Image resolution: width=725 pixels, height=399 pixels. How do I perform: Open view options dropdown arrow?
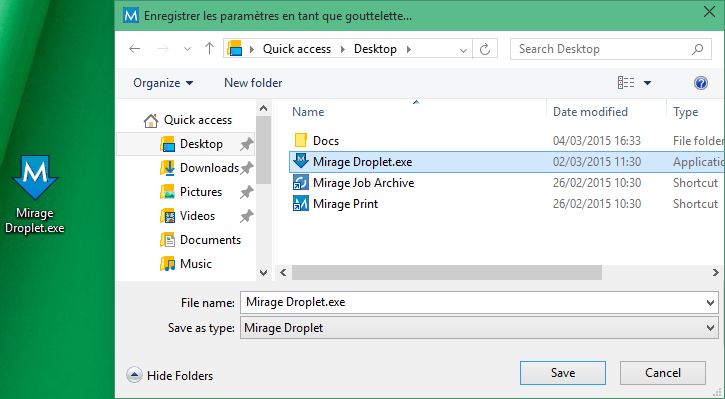coord(647,83)
